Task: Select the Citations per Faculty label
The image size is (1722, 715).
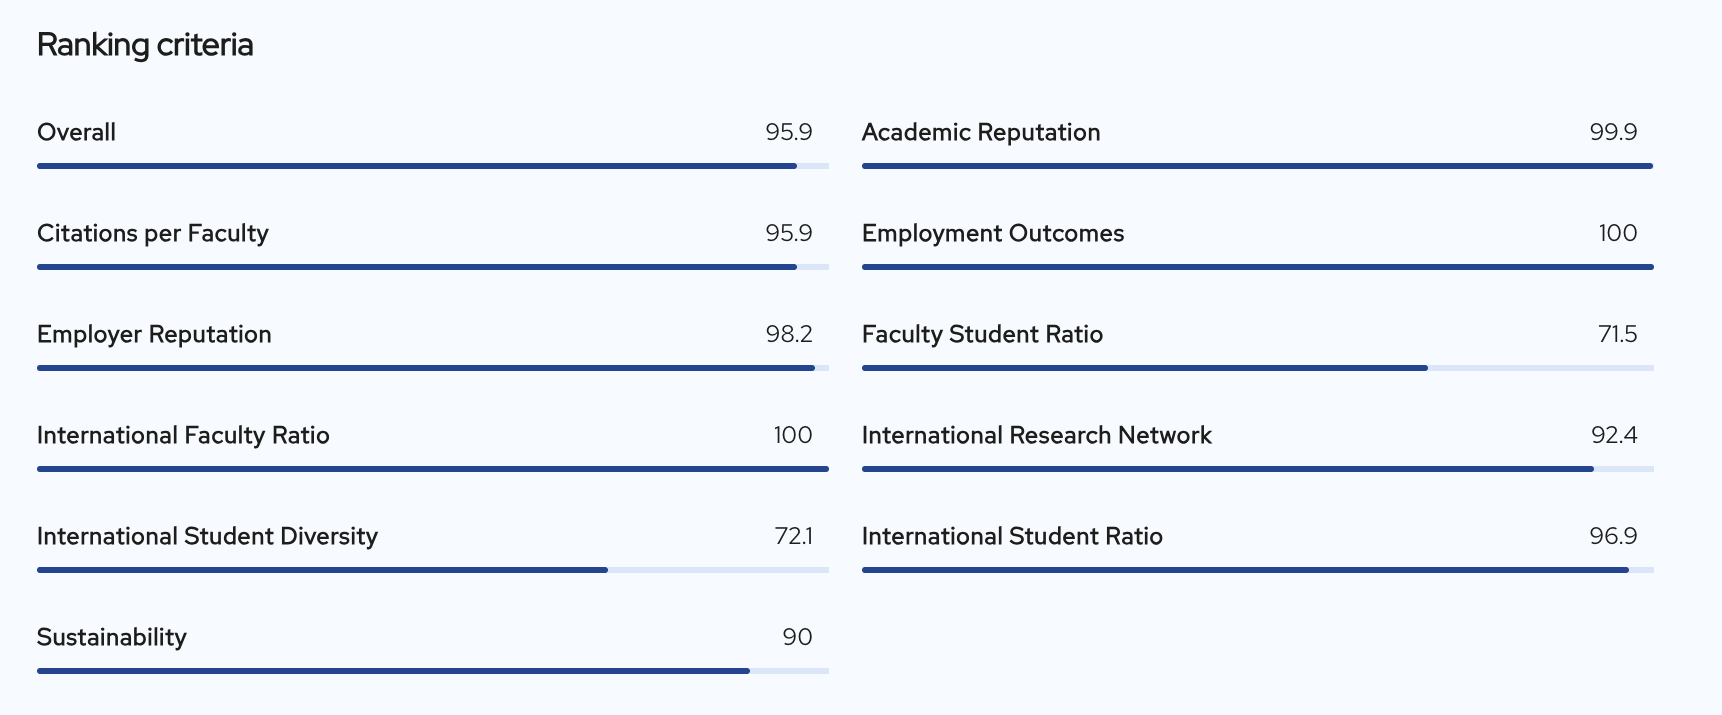Action: point(153,234)
